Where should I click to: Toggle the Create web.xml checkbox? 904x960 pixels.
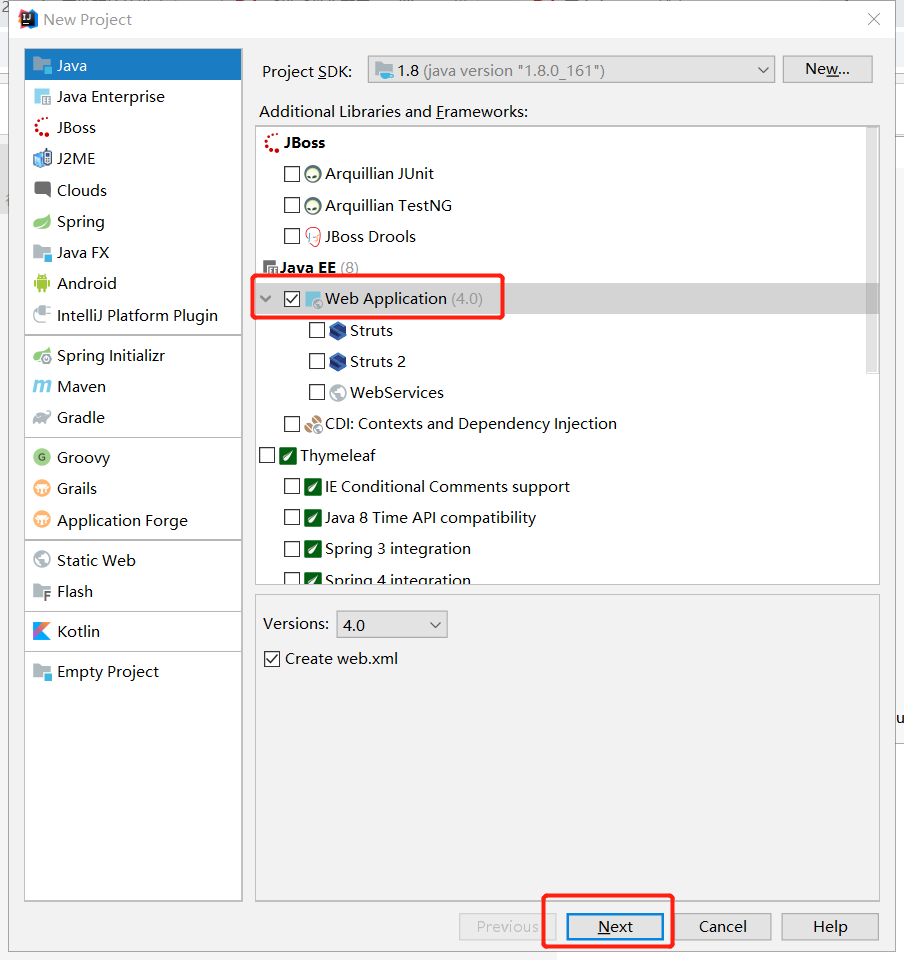[272, 659]
